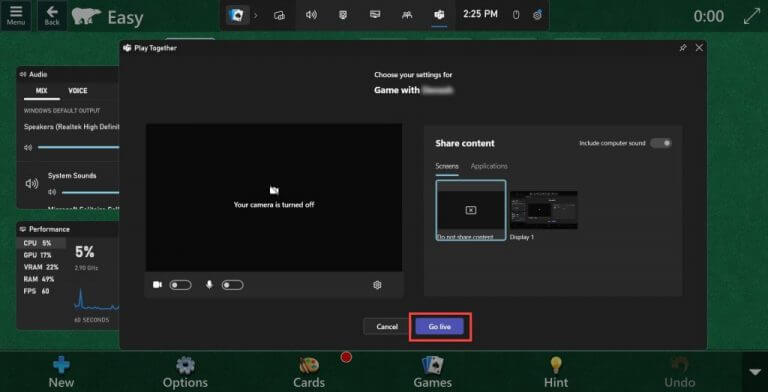Image resolution: width=768 pixels, height=392 pixels.
Task: Select CPU 5% in Performance widget
Action: point(41,243)
